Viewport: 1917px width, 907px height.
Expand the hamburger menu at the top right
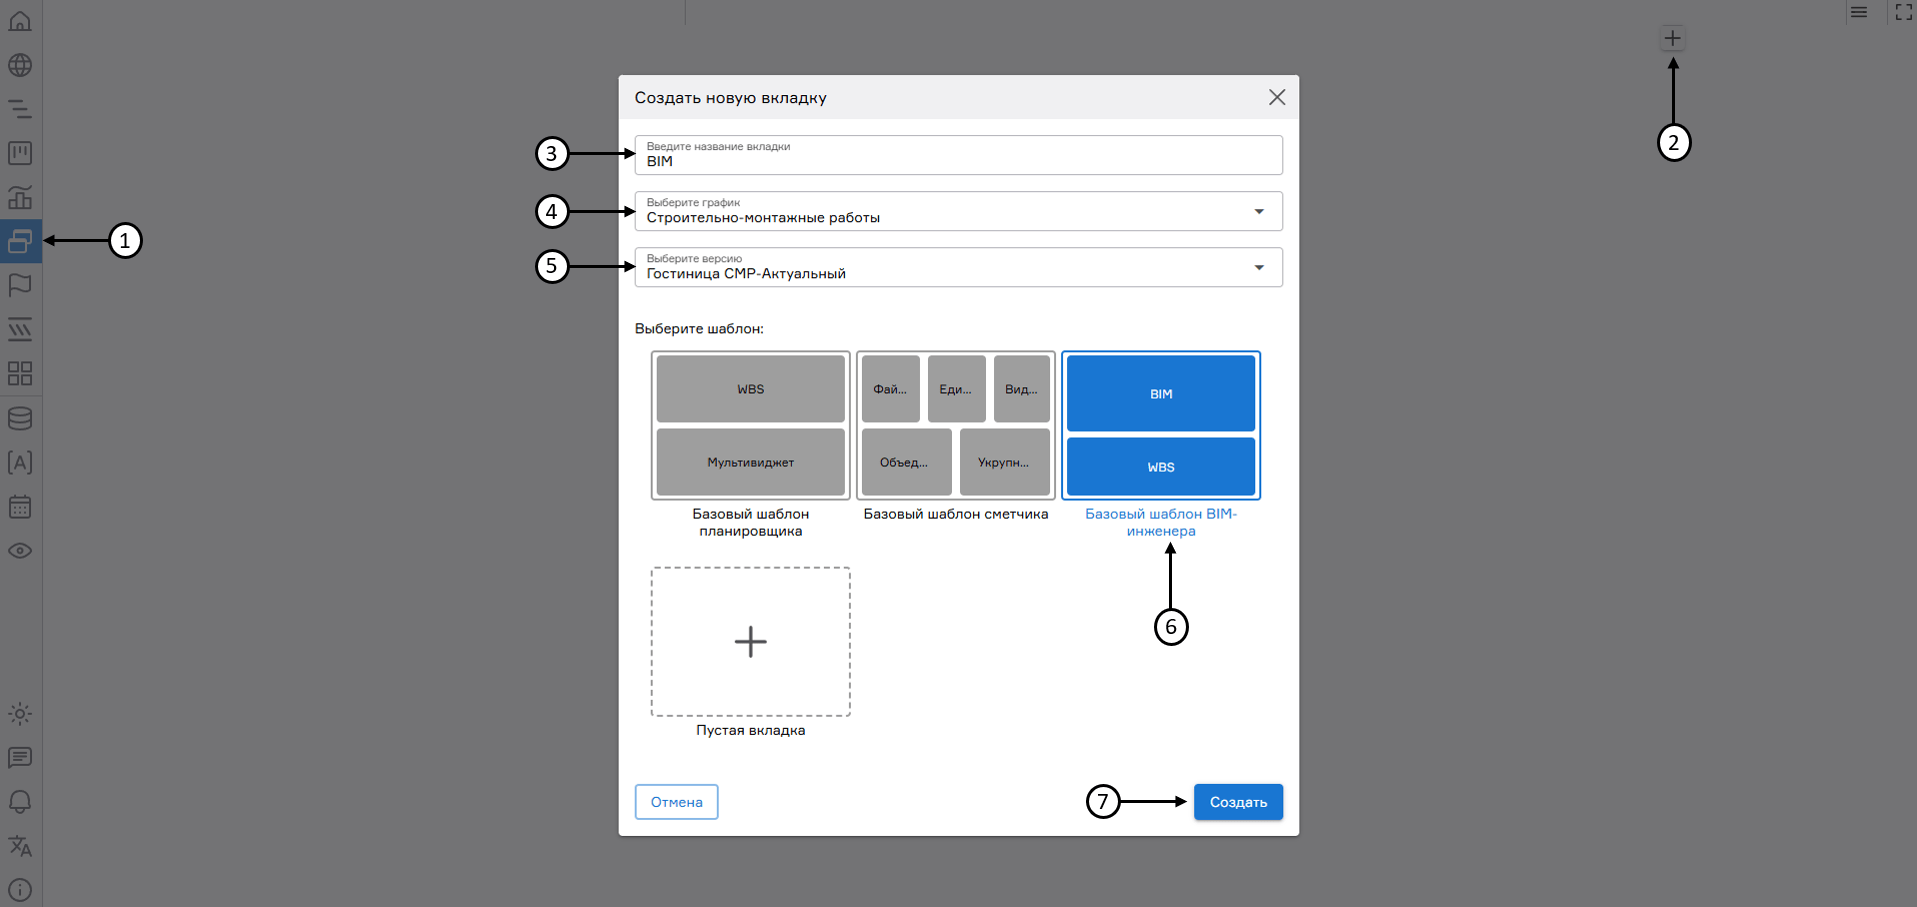pos(1860,12)
